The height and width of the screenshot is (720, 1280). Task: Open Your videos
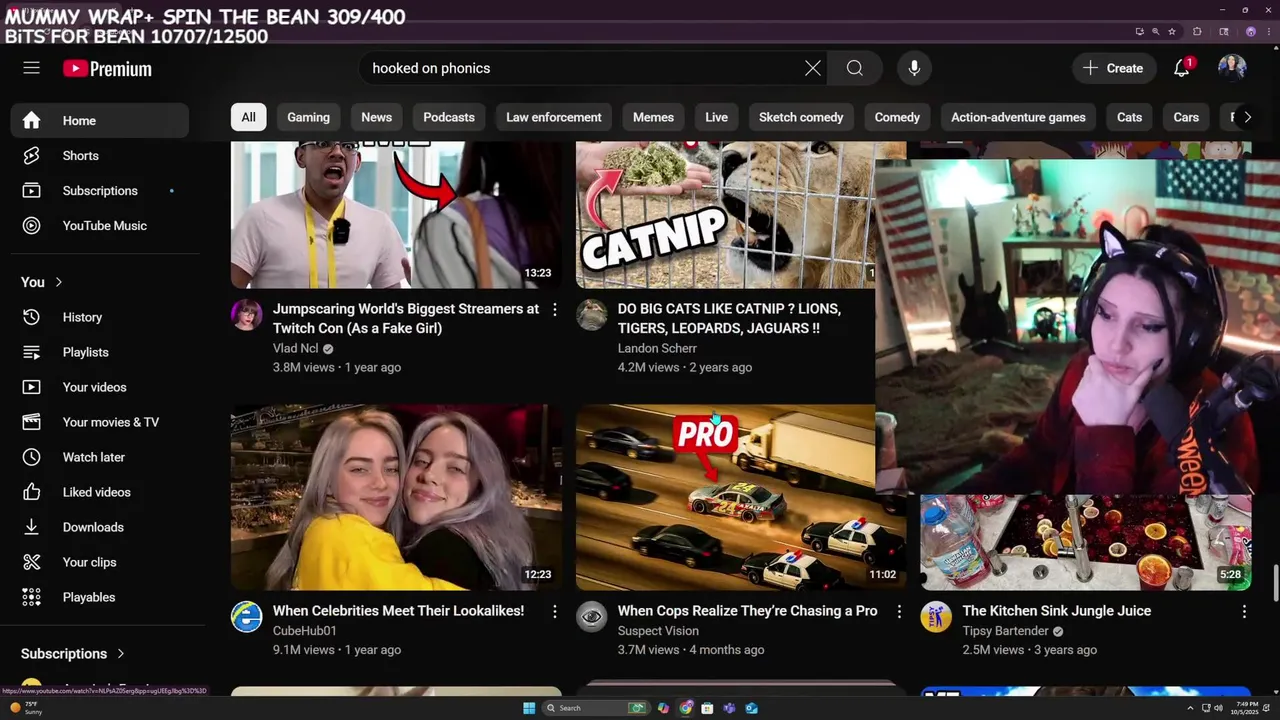tap(100, 387)
